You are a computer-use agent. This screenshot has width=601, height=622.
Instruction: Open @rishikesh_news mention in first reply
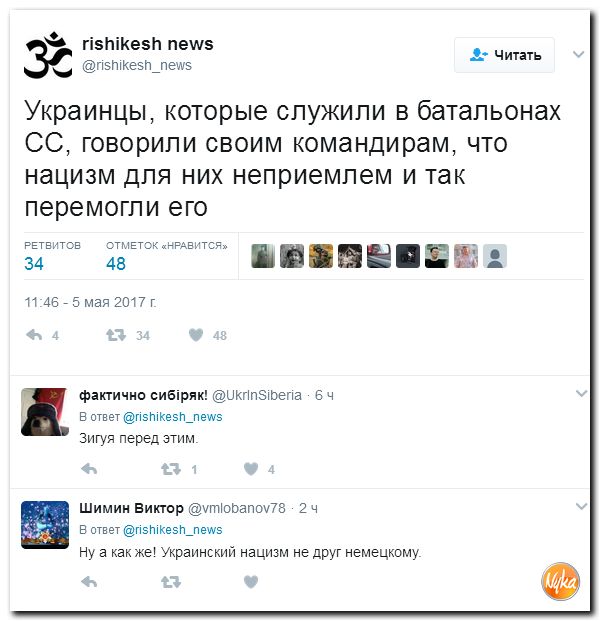coord(173,417)
